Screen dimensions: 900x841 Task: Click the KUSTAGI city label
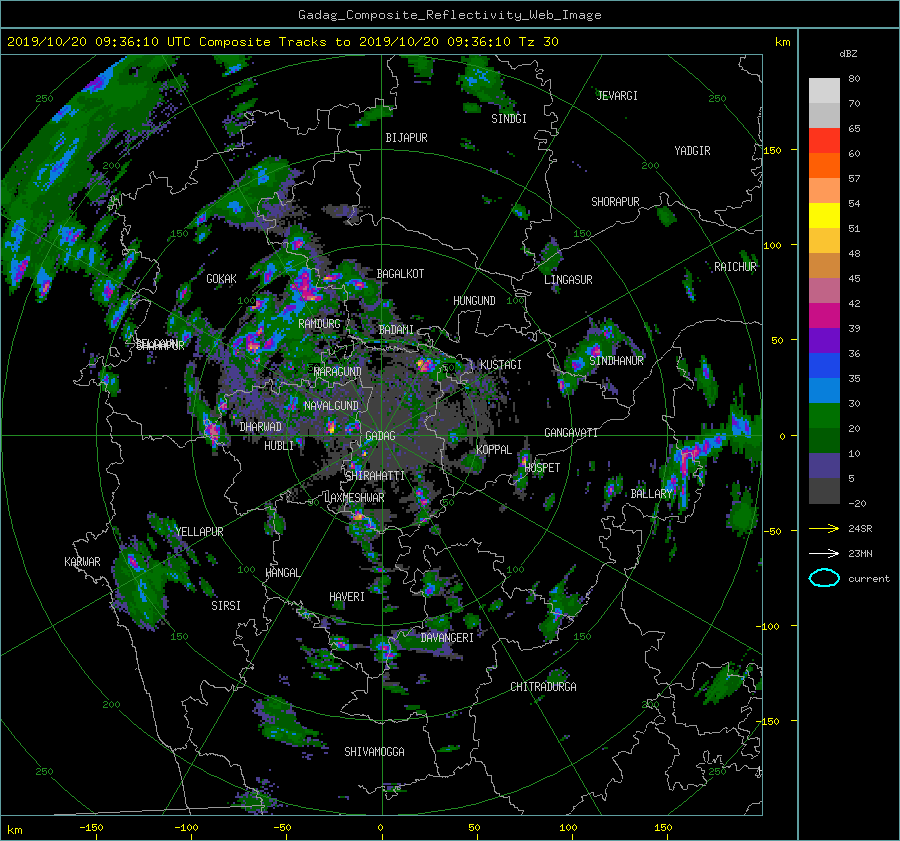[501, 365]
